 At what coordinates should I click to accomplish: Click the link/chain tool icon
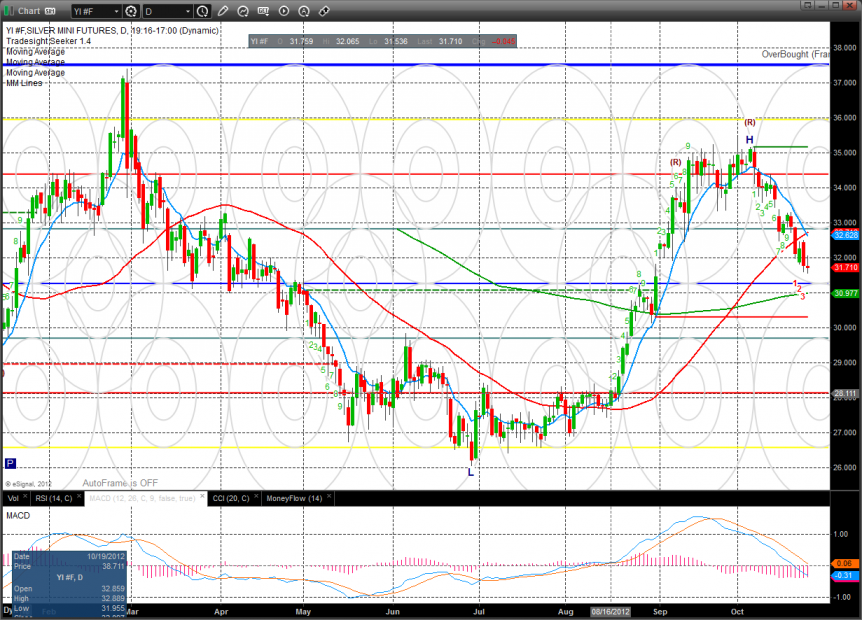(x=324, y=11)
